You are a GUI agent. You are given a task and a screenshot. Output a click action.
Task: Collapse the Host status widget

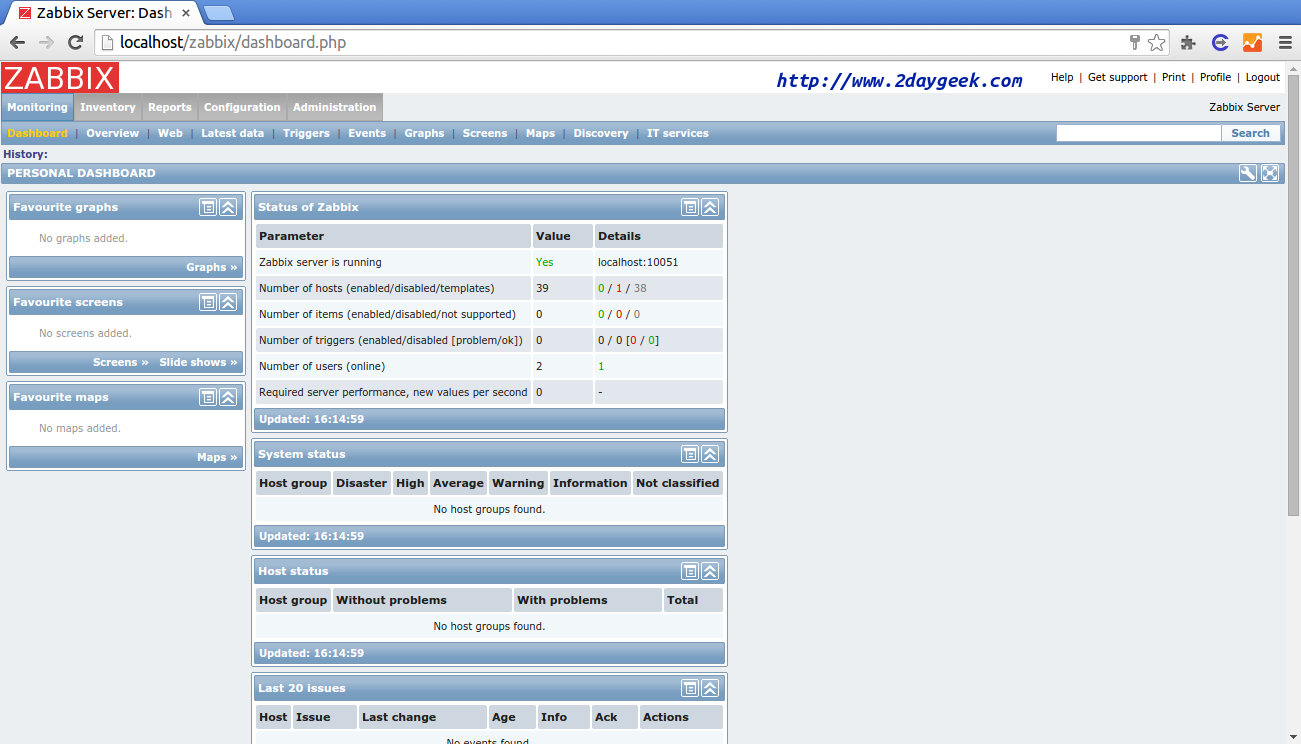point(710,571)
